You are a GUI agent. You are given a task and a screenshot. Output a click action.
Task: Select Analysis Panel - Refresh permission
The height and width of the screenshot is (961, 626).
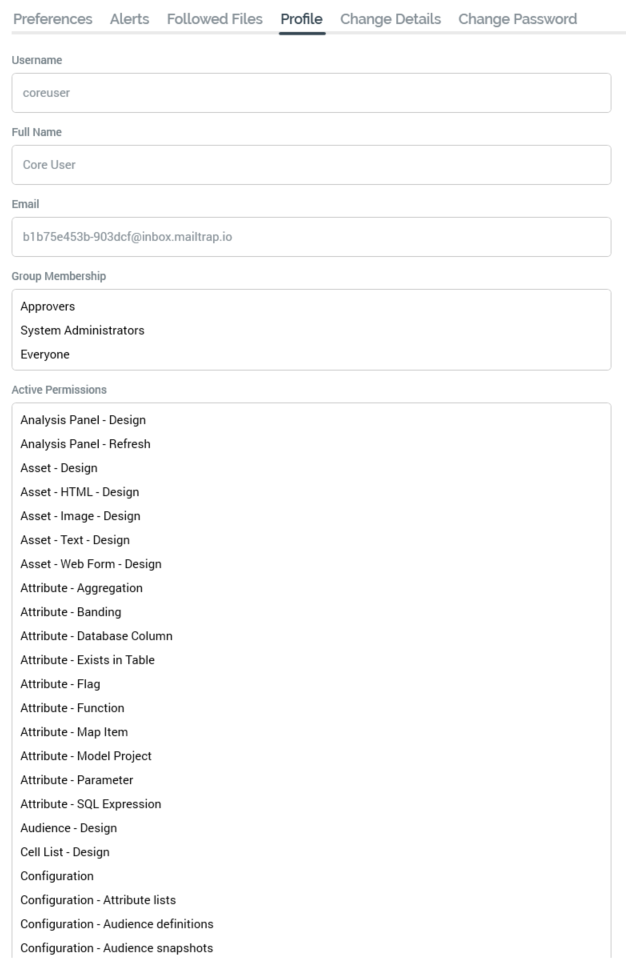(85, 444)
